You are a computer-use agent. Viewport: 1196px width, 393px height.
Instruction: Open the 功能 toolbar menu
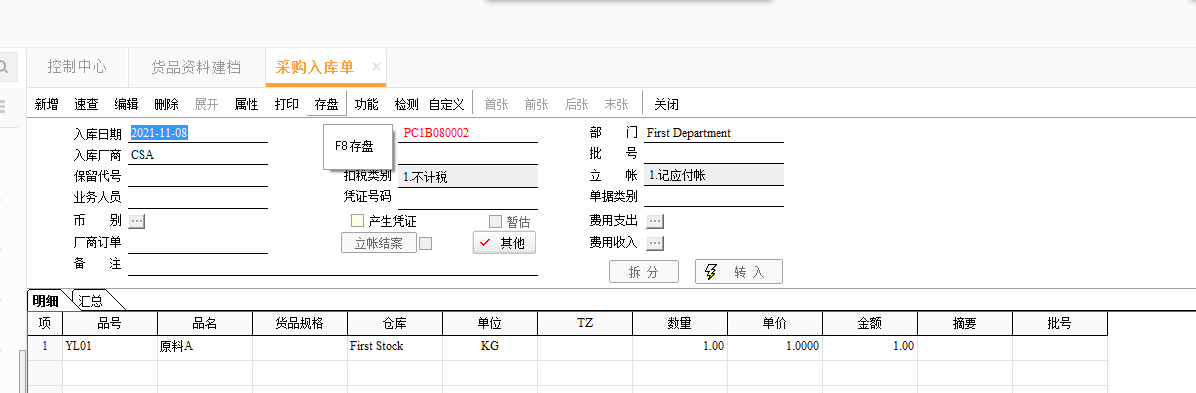366,105
